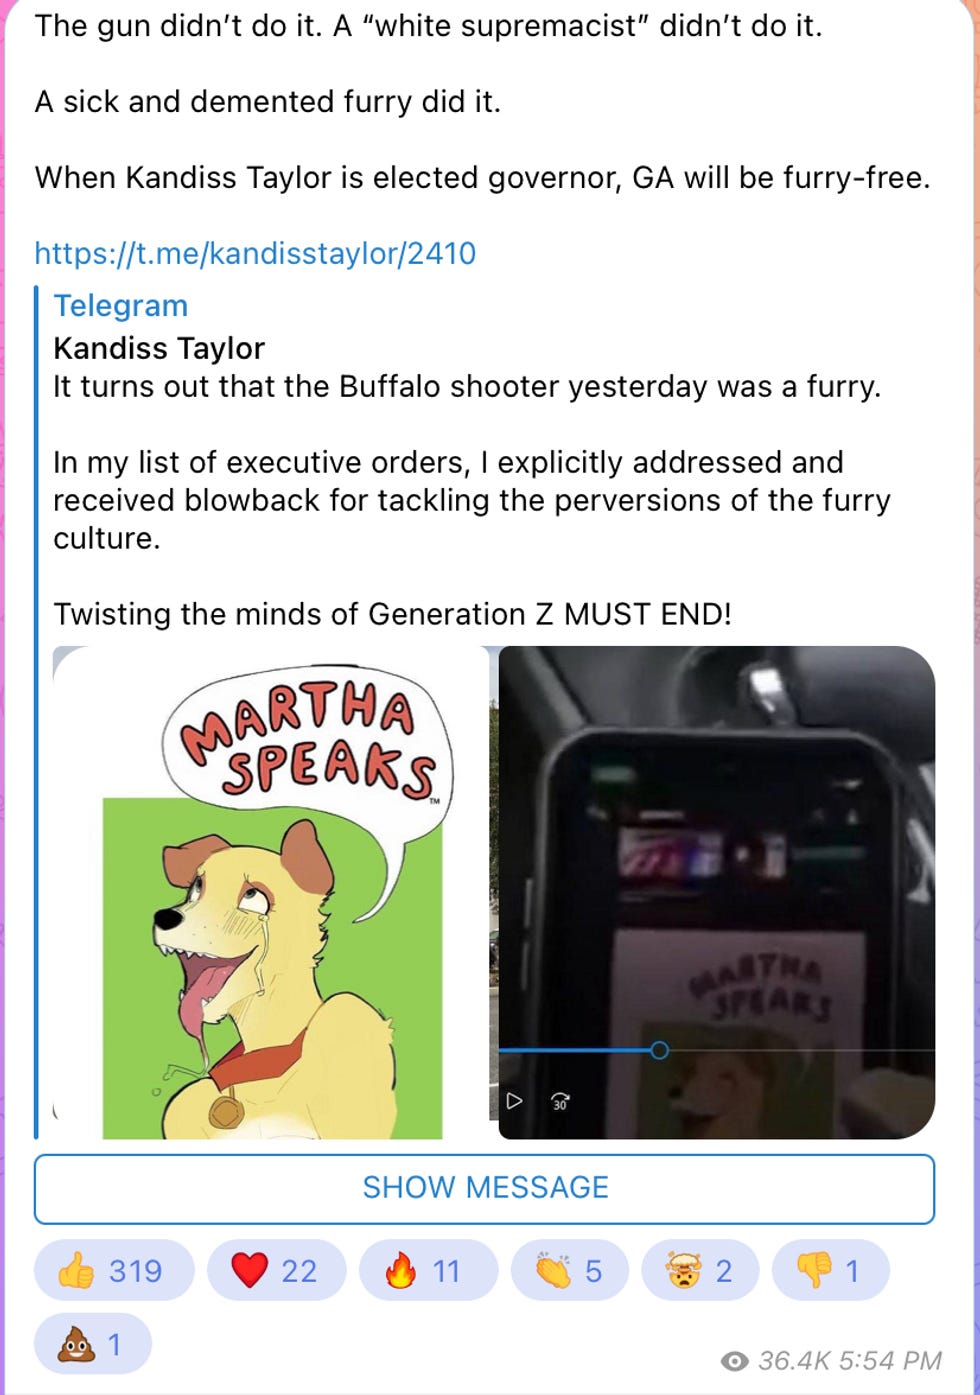Click the video progress slider handle
Screen dimensions: 980x1395
[659, 1050]
